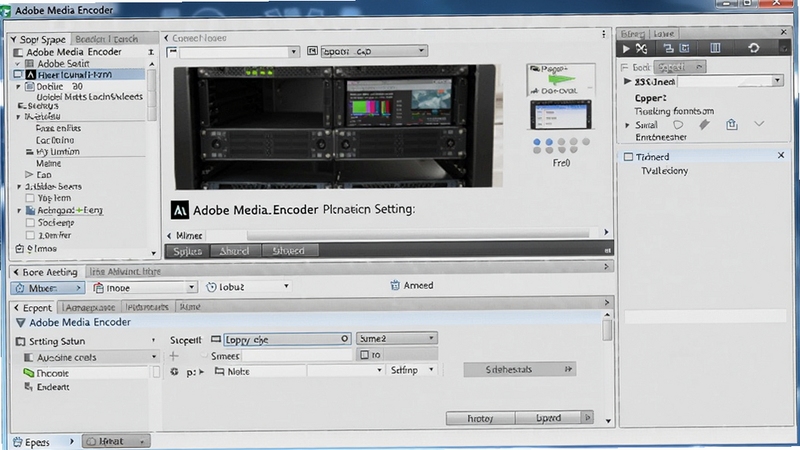The width and height of the screenshot is (800, 450).
Task: Click the gear icon beside p: row
Action: 174,372
